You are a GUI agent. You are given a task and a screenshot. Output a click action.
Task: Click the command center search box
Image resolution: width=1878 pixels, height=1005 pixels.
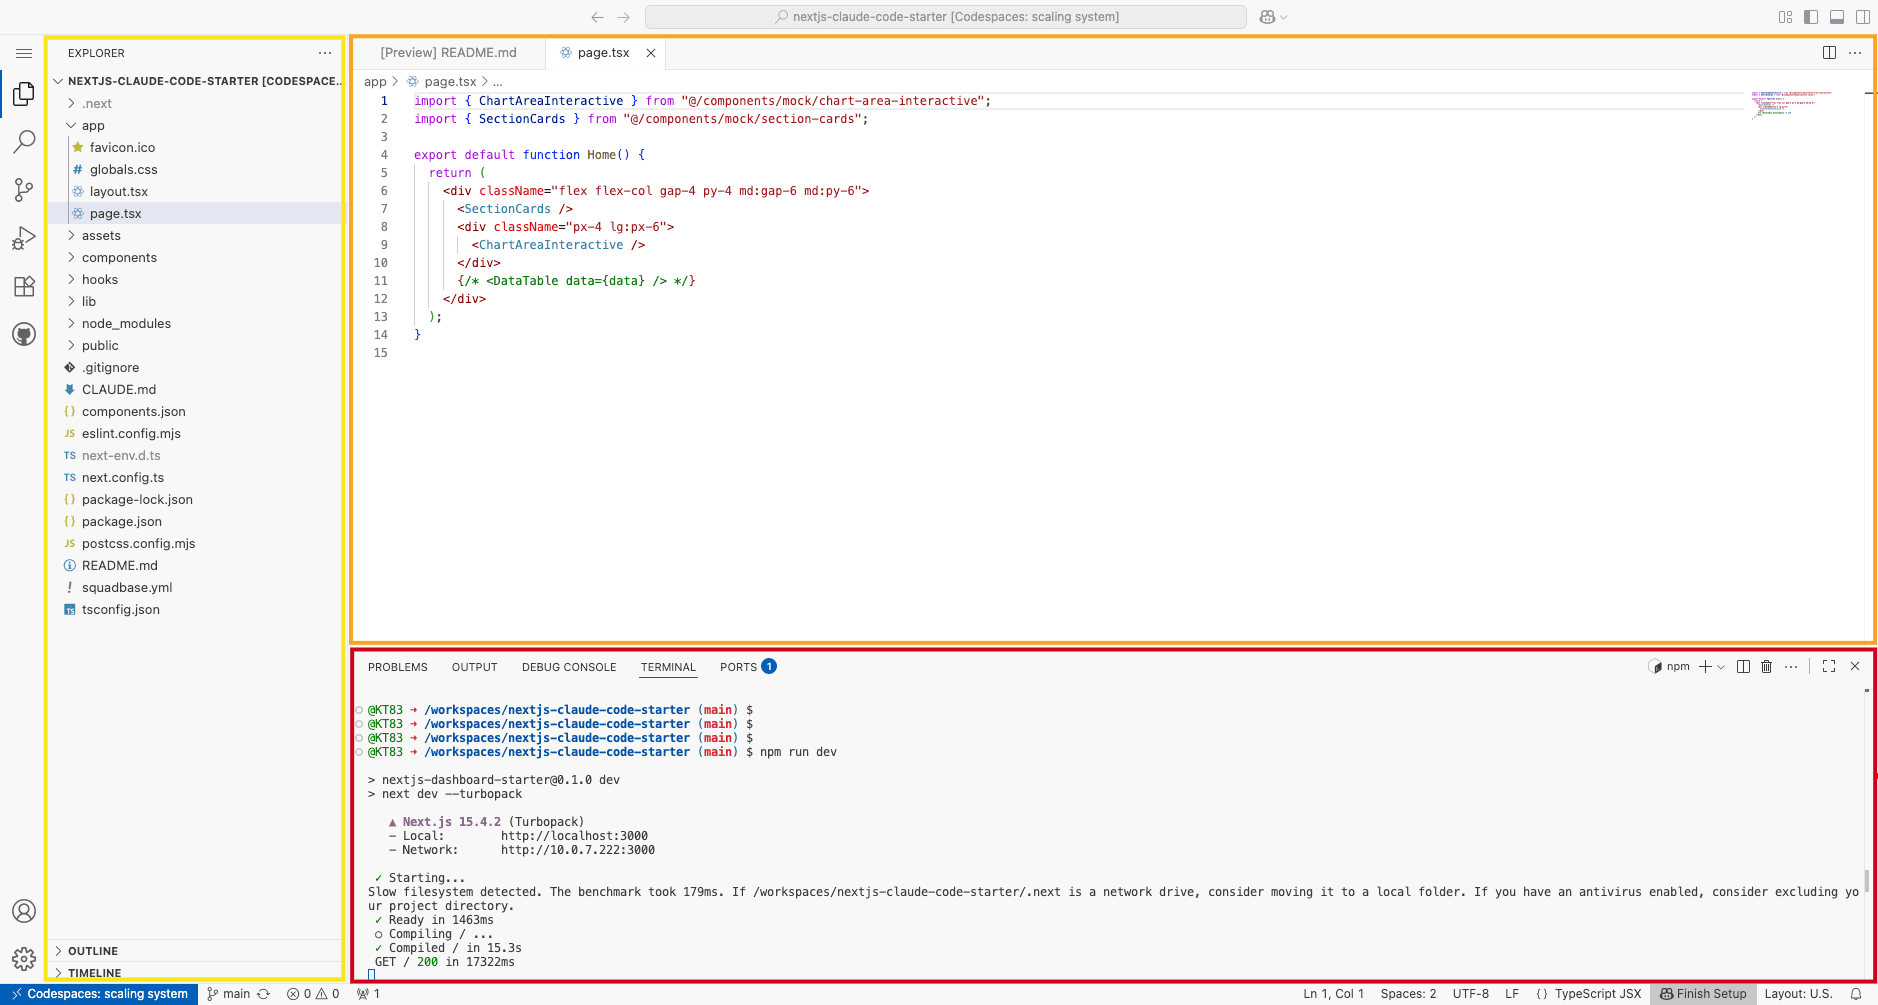click(x=945, y=17)
